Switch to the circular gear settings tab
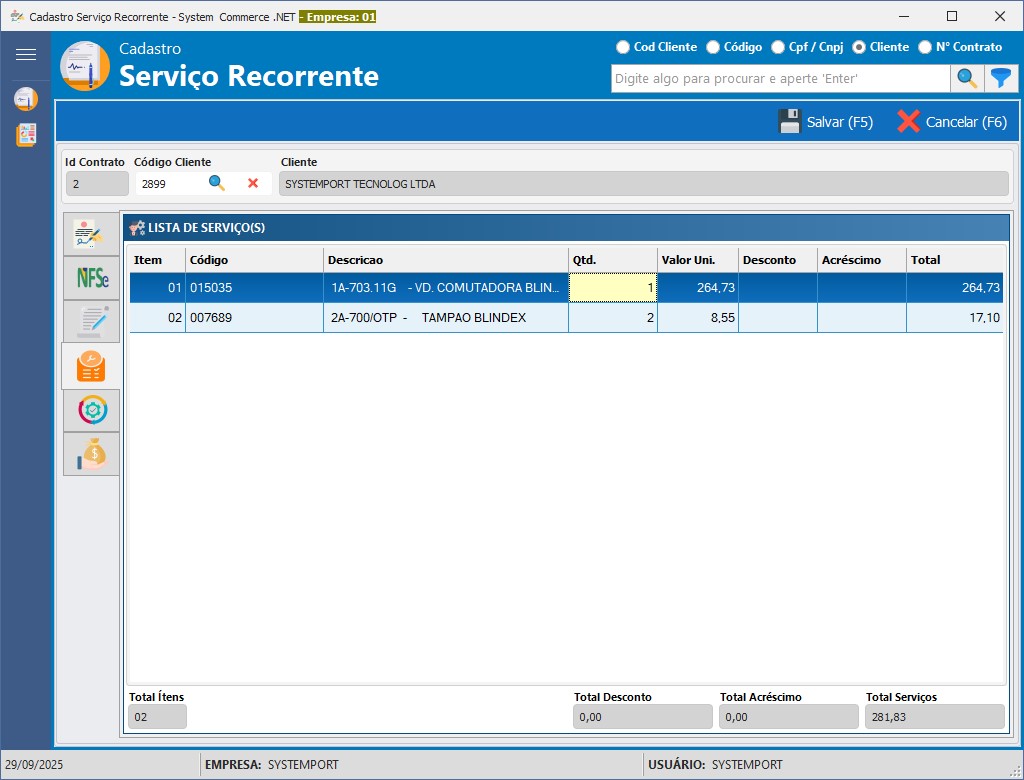This screenshot has height=780, width=1024. coord(92,410)
